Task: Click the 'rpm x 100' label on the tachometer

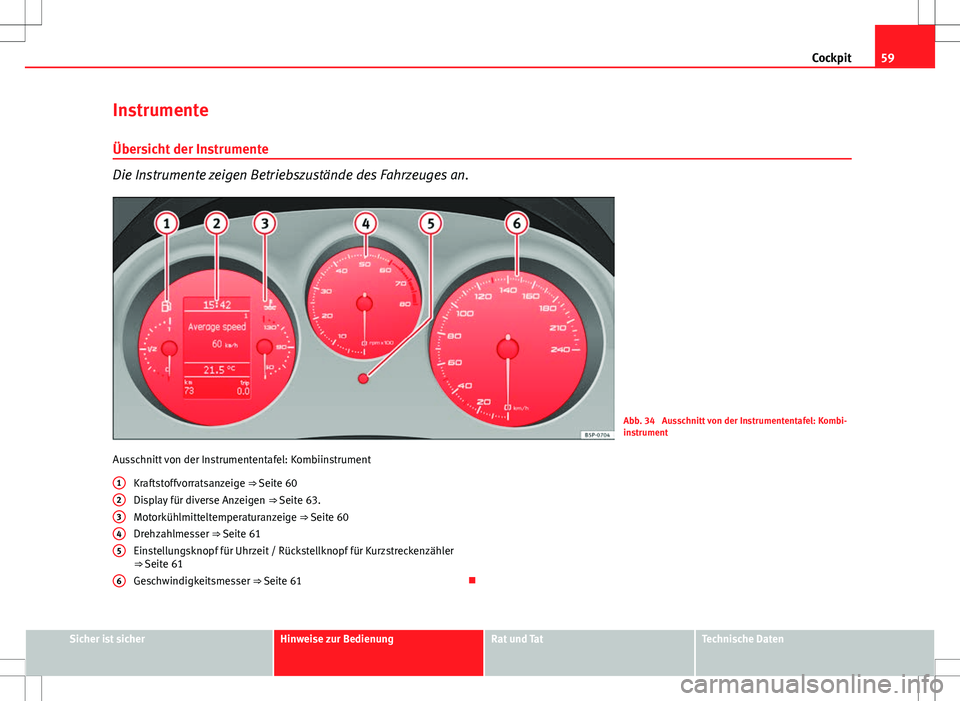Action: pos(381,343)
